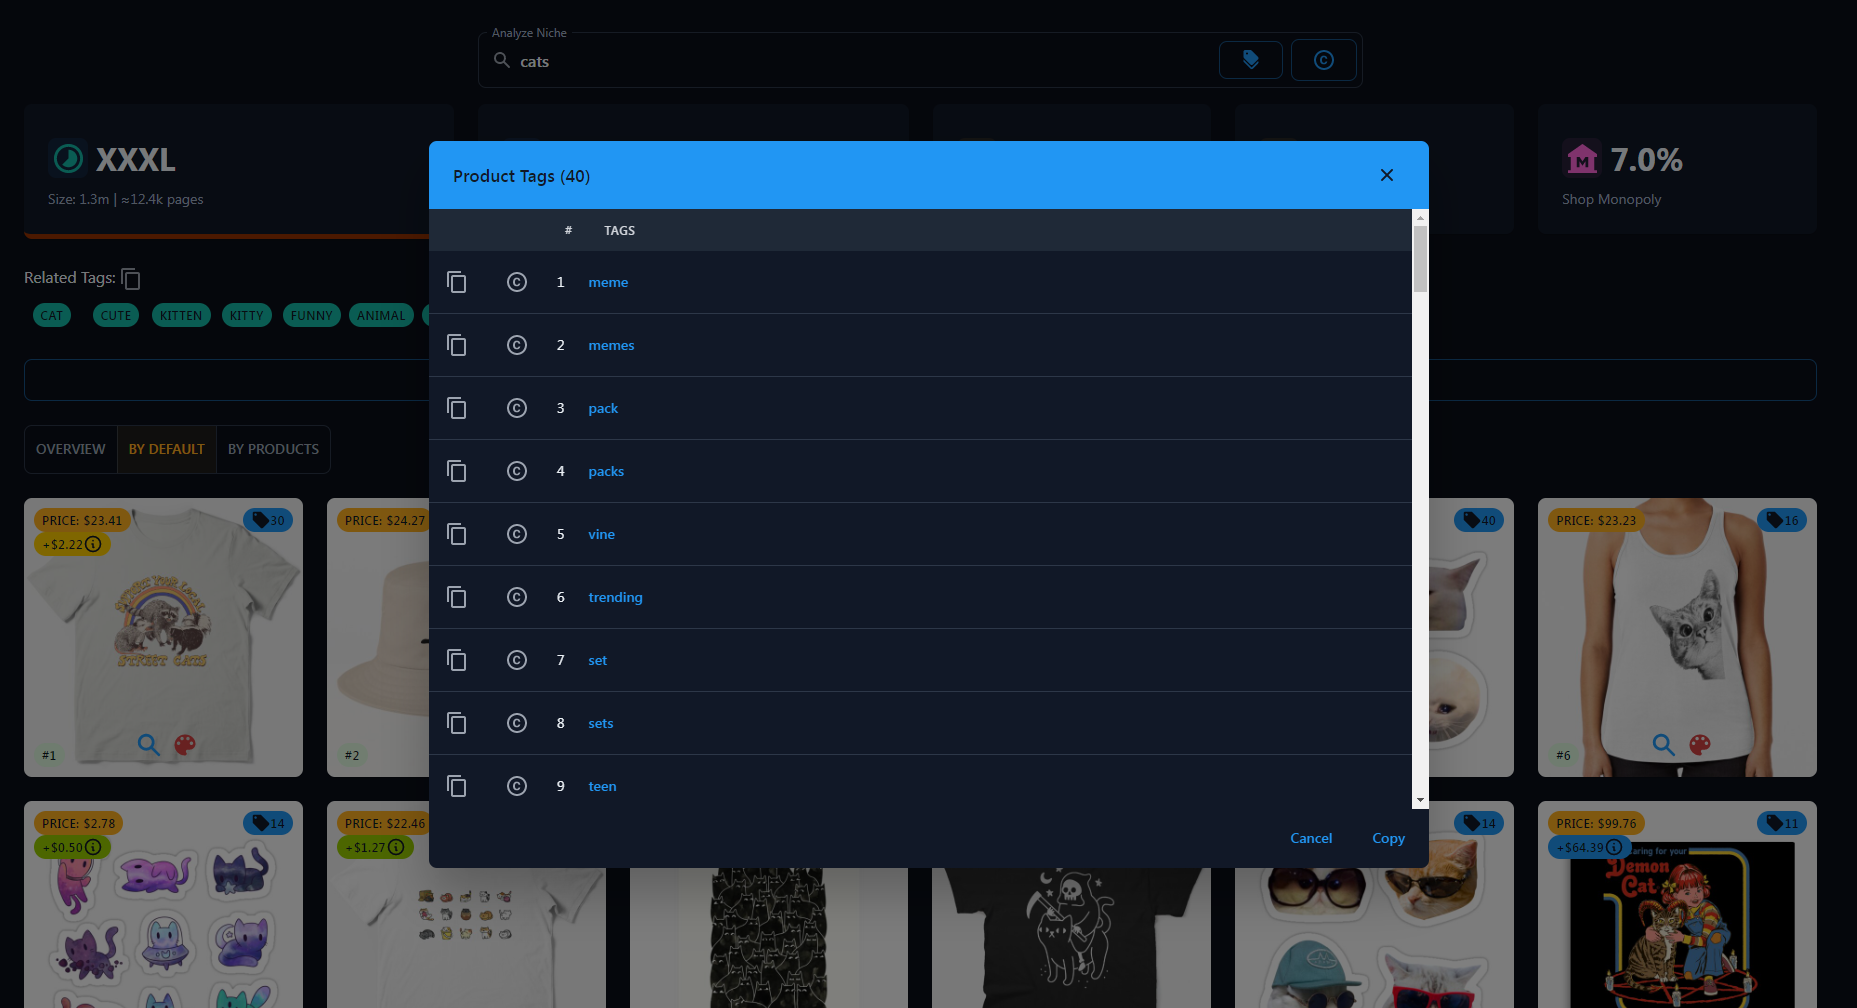This screenshot has width=1857, height=1008.
Task: Check copyright for 'teen' tag
Action: click(x=517, y=786)
